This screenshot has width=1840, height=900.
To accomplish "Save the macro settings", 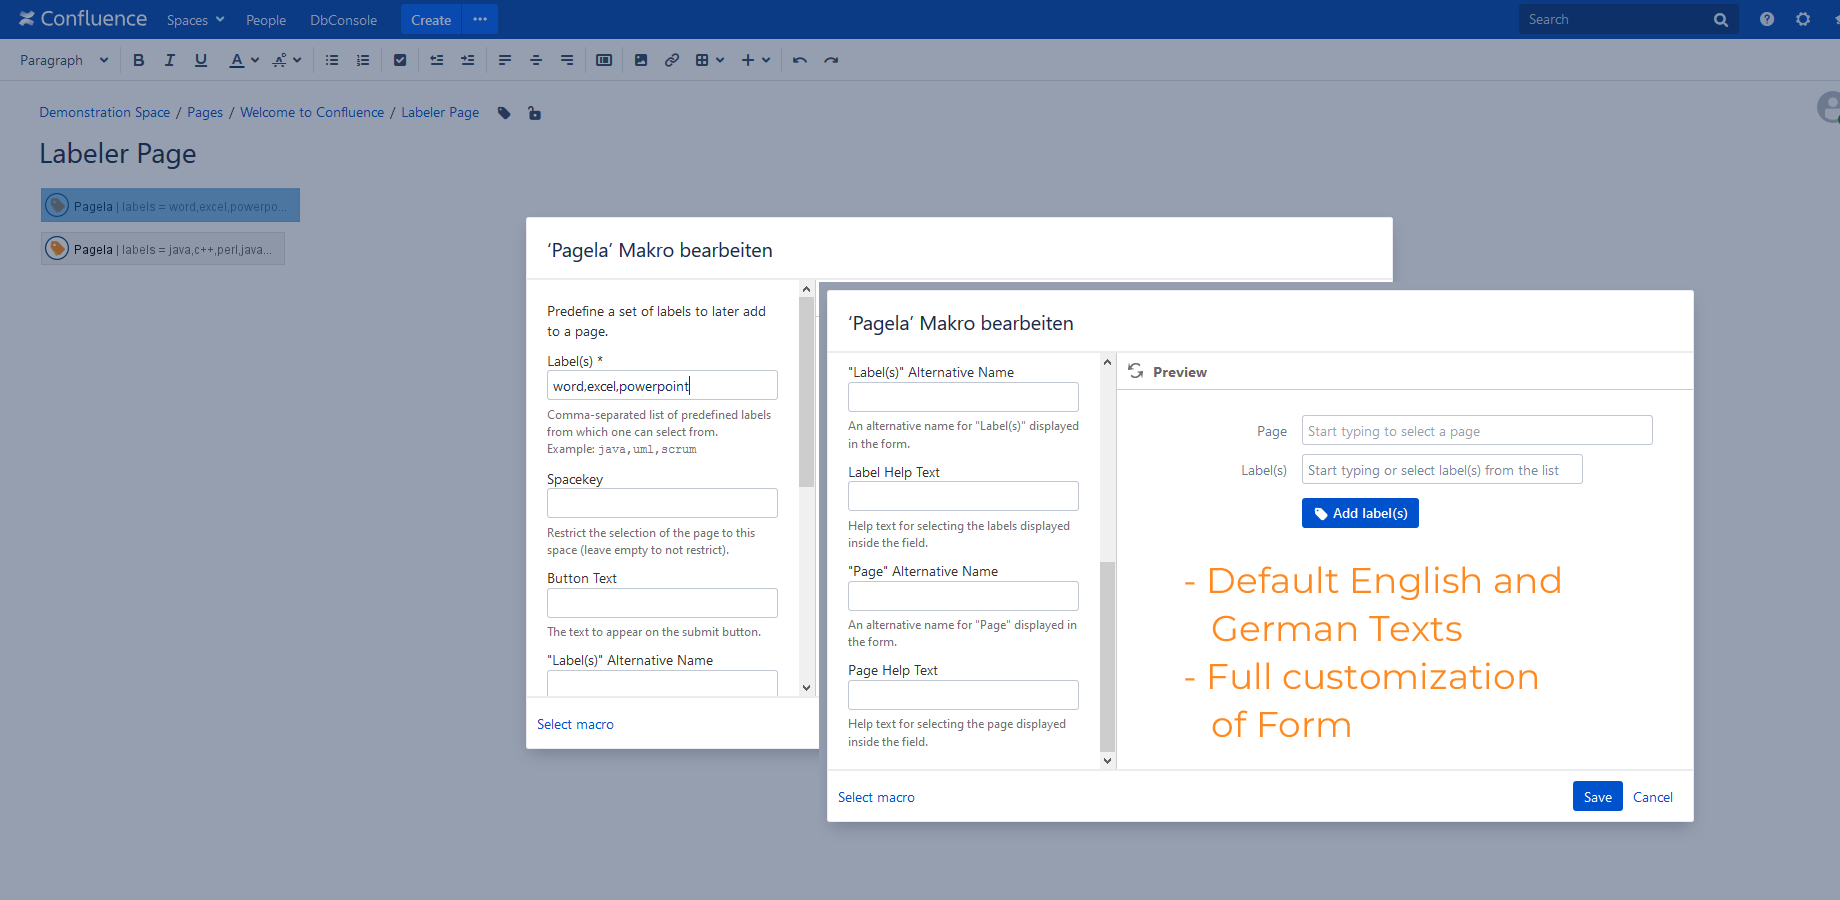I will coord(1597,796).
